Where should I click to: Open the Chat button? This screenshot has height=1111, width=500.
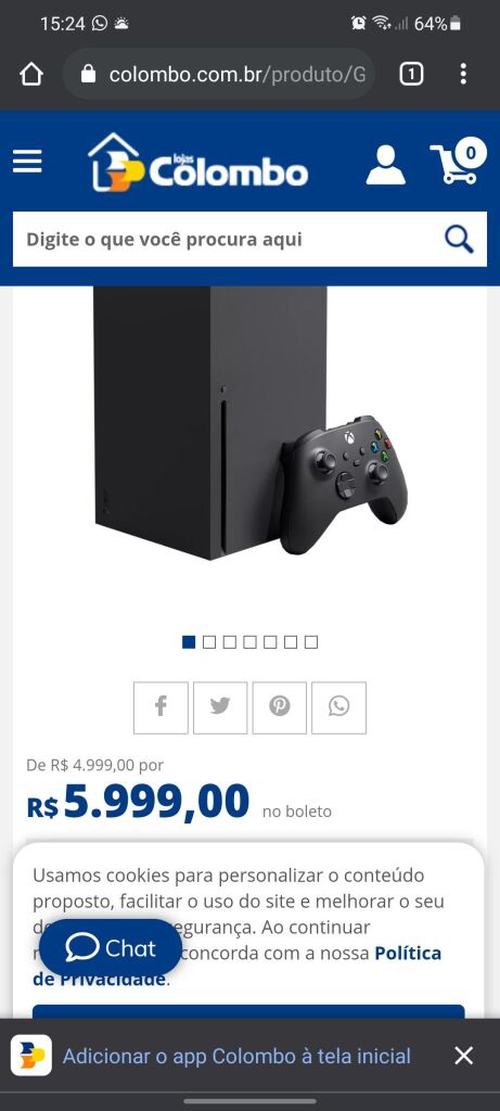click(110, 948)
